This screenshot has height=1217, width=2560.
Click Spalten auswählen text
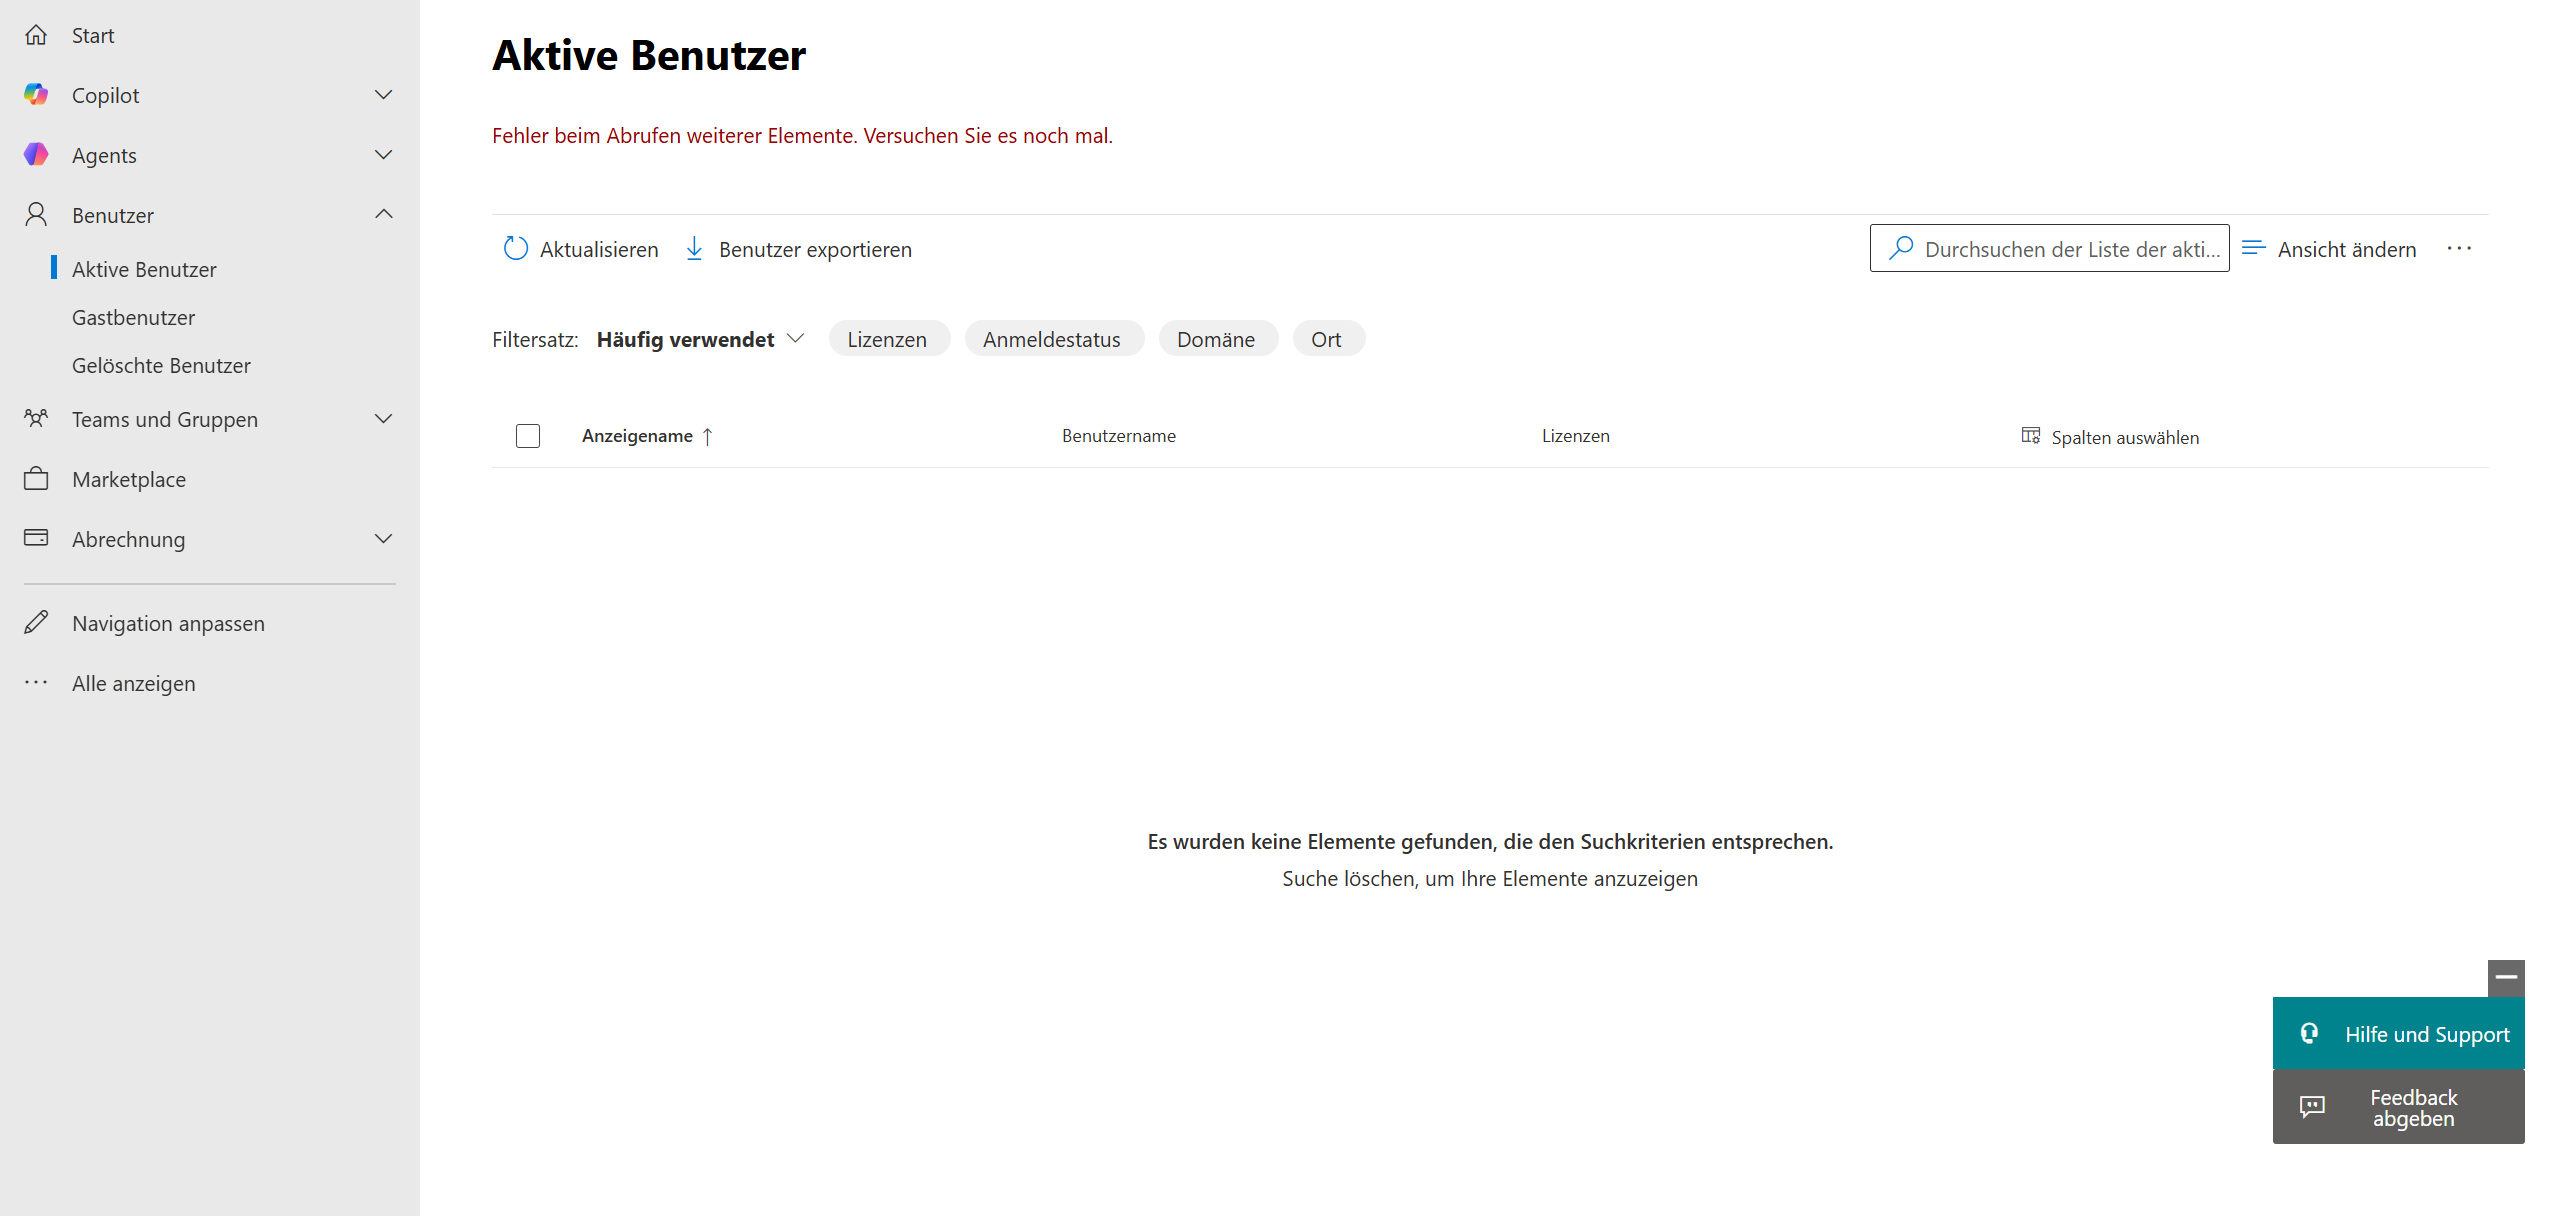pos(2125,437)
